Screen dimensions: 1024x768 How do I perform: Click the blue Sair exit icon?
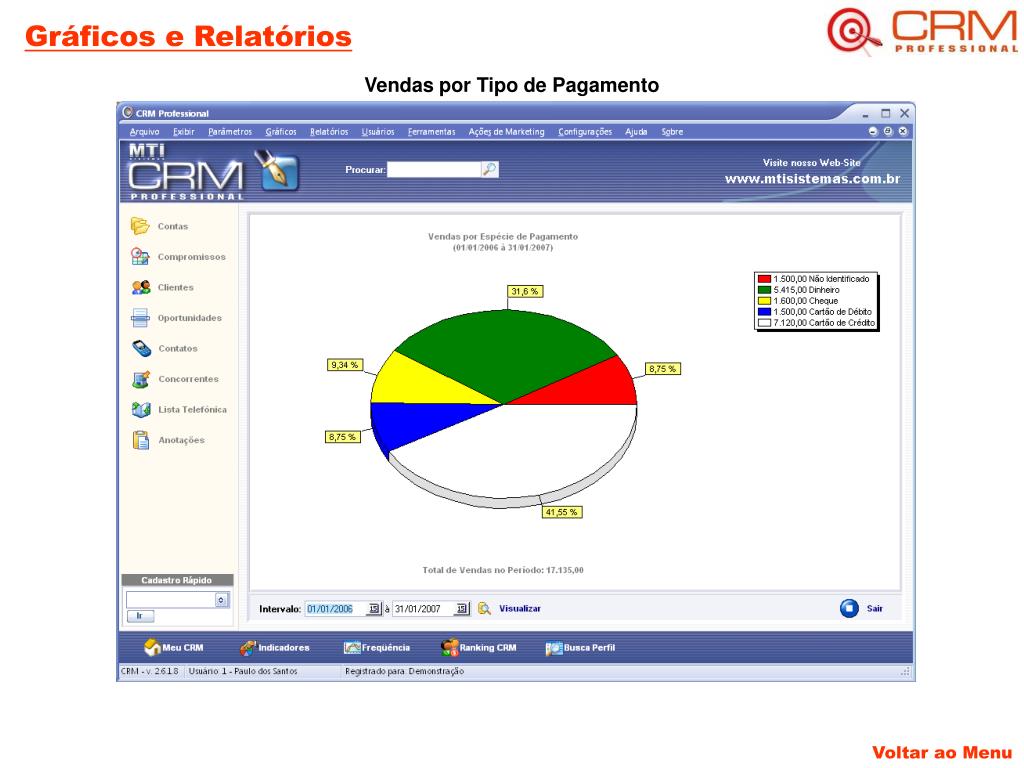click(x=849, y=608)
